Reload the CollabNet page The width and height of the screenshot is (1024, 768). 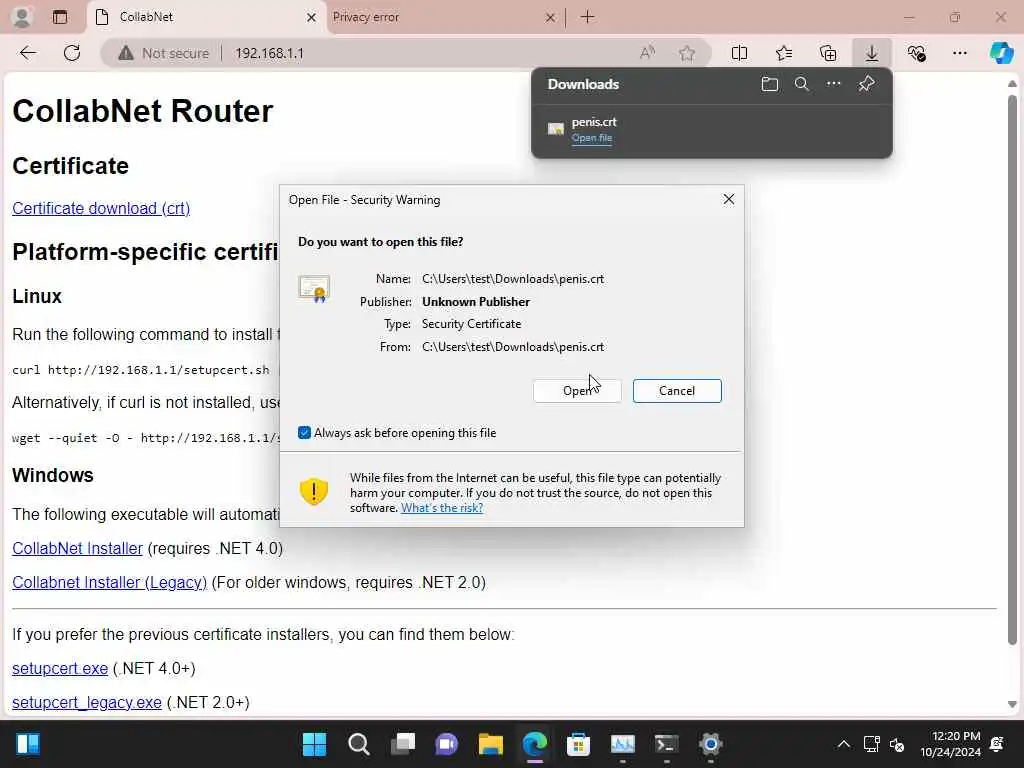tap(72, 53)
